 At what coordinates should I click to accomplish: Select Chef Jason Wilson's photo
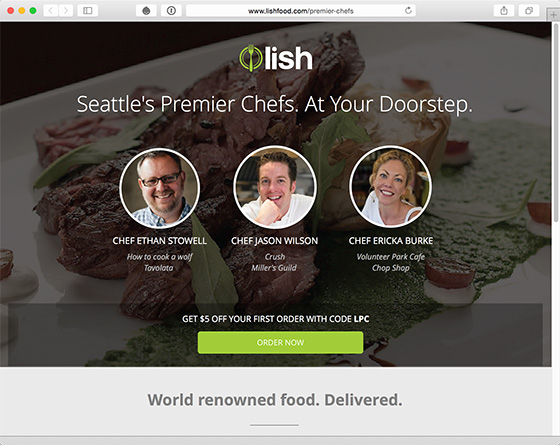pyautogui.click(x=275, y=187)
